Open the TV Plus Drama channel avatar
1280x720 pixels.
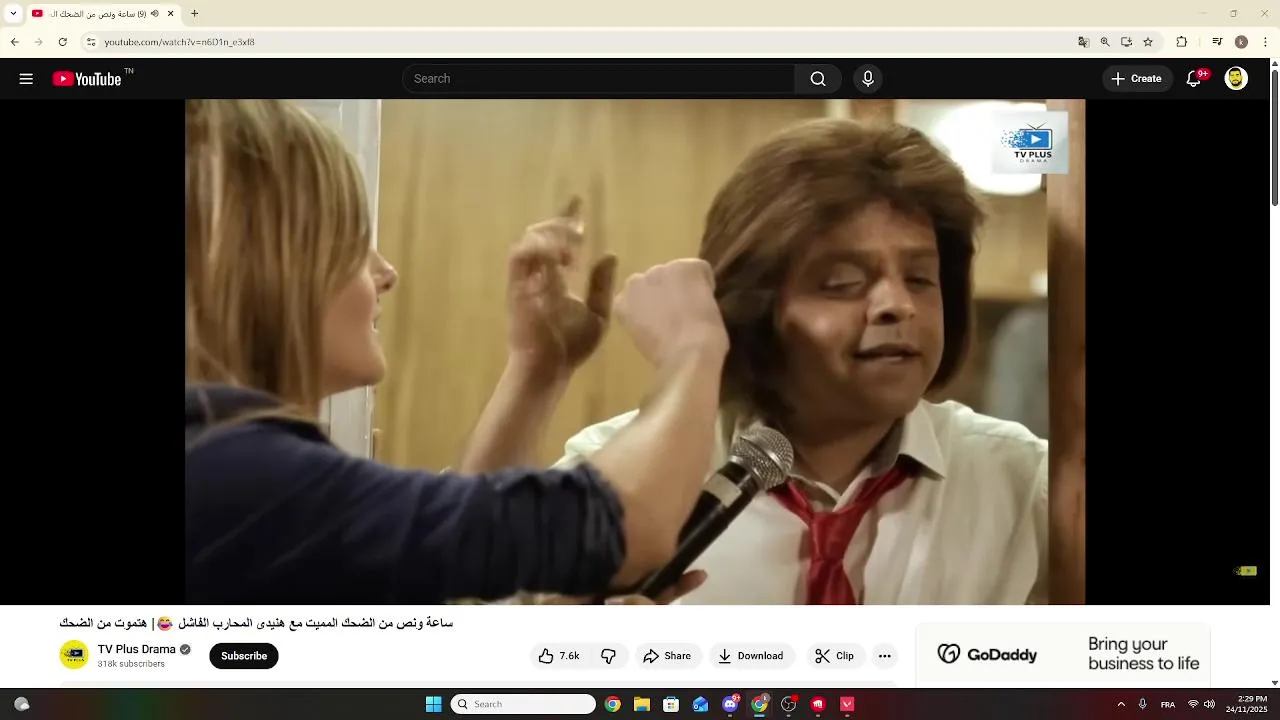[x=74, y=655]
